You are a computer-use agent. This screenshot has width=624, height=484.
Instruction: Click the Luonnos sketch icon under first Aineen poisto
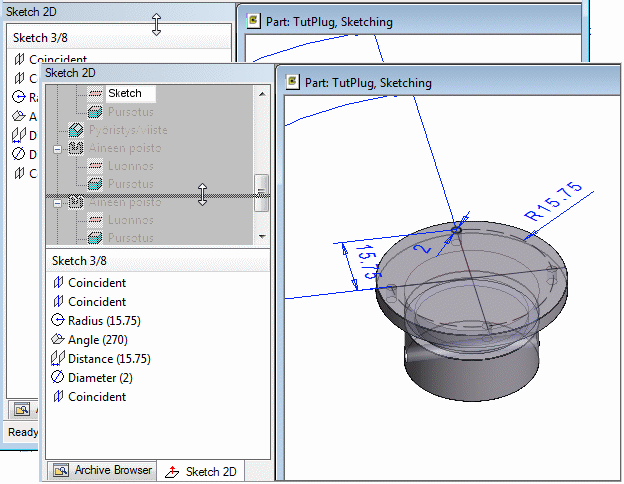pos(95,166)
